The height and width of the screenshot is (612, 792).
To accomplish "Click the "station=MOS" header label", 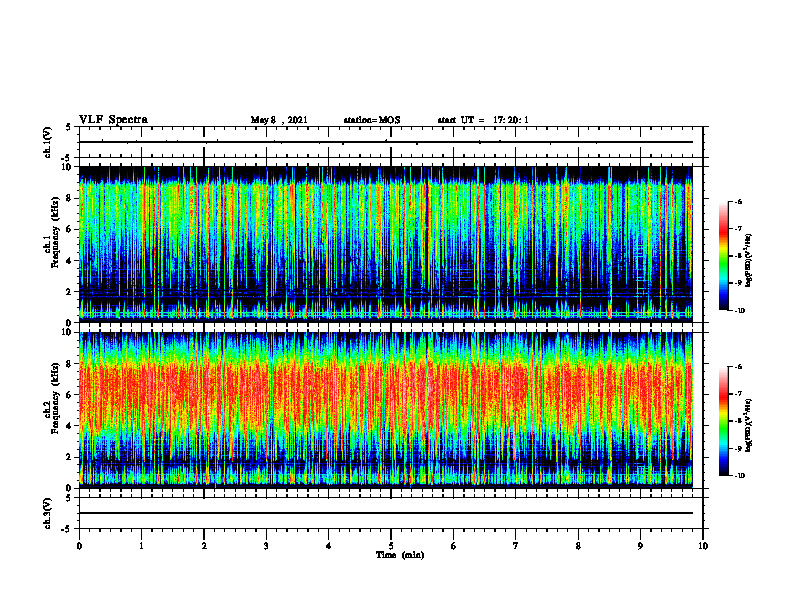I will (372, 120).
